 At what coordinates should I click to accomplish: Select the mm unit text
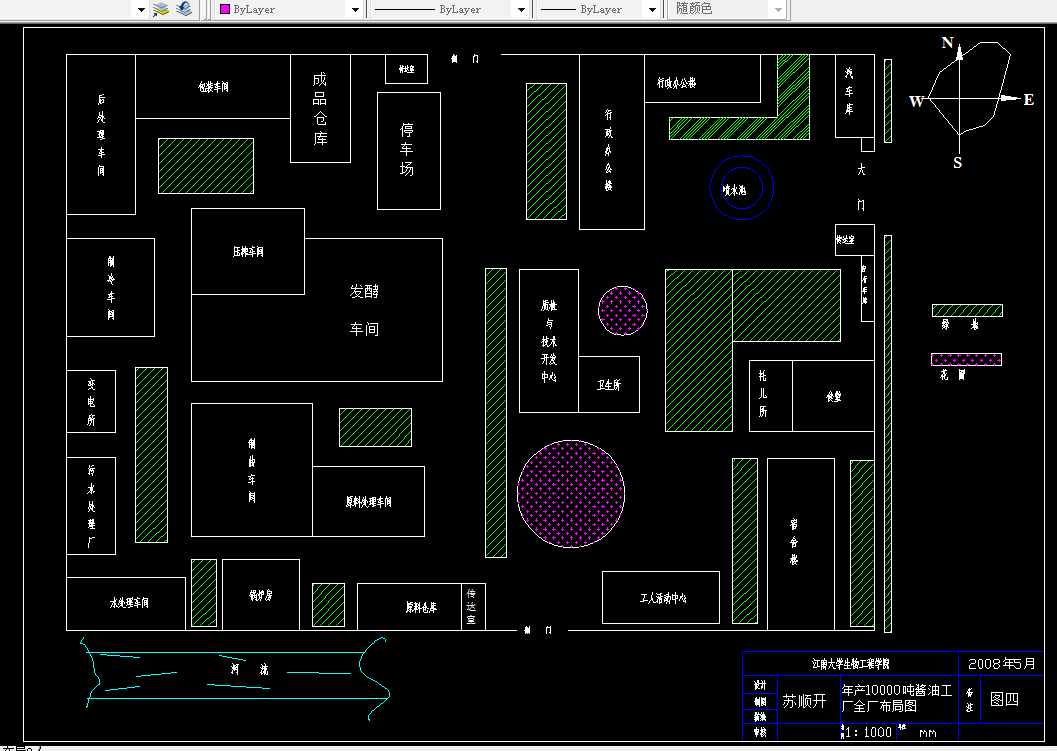coord(928,733)
